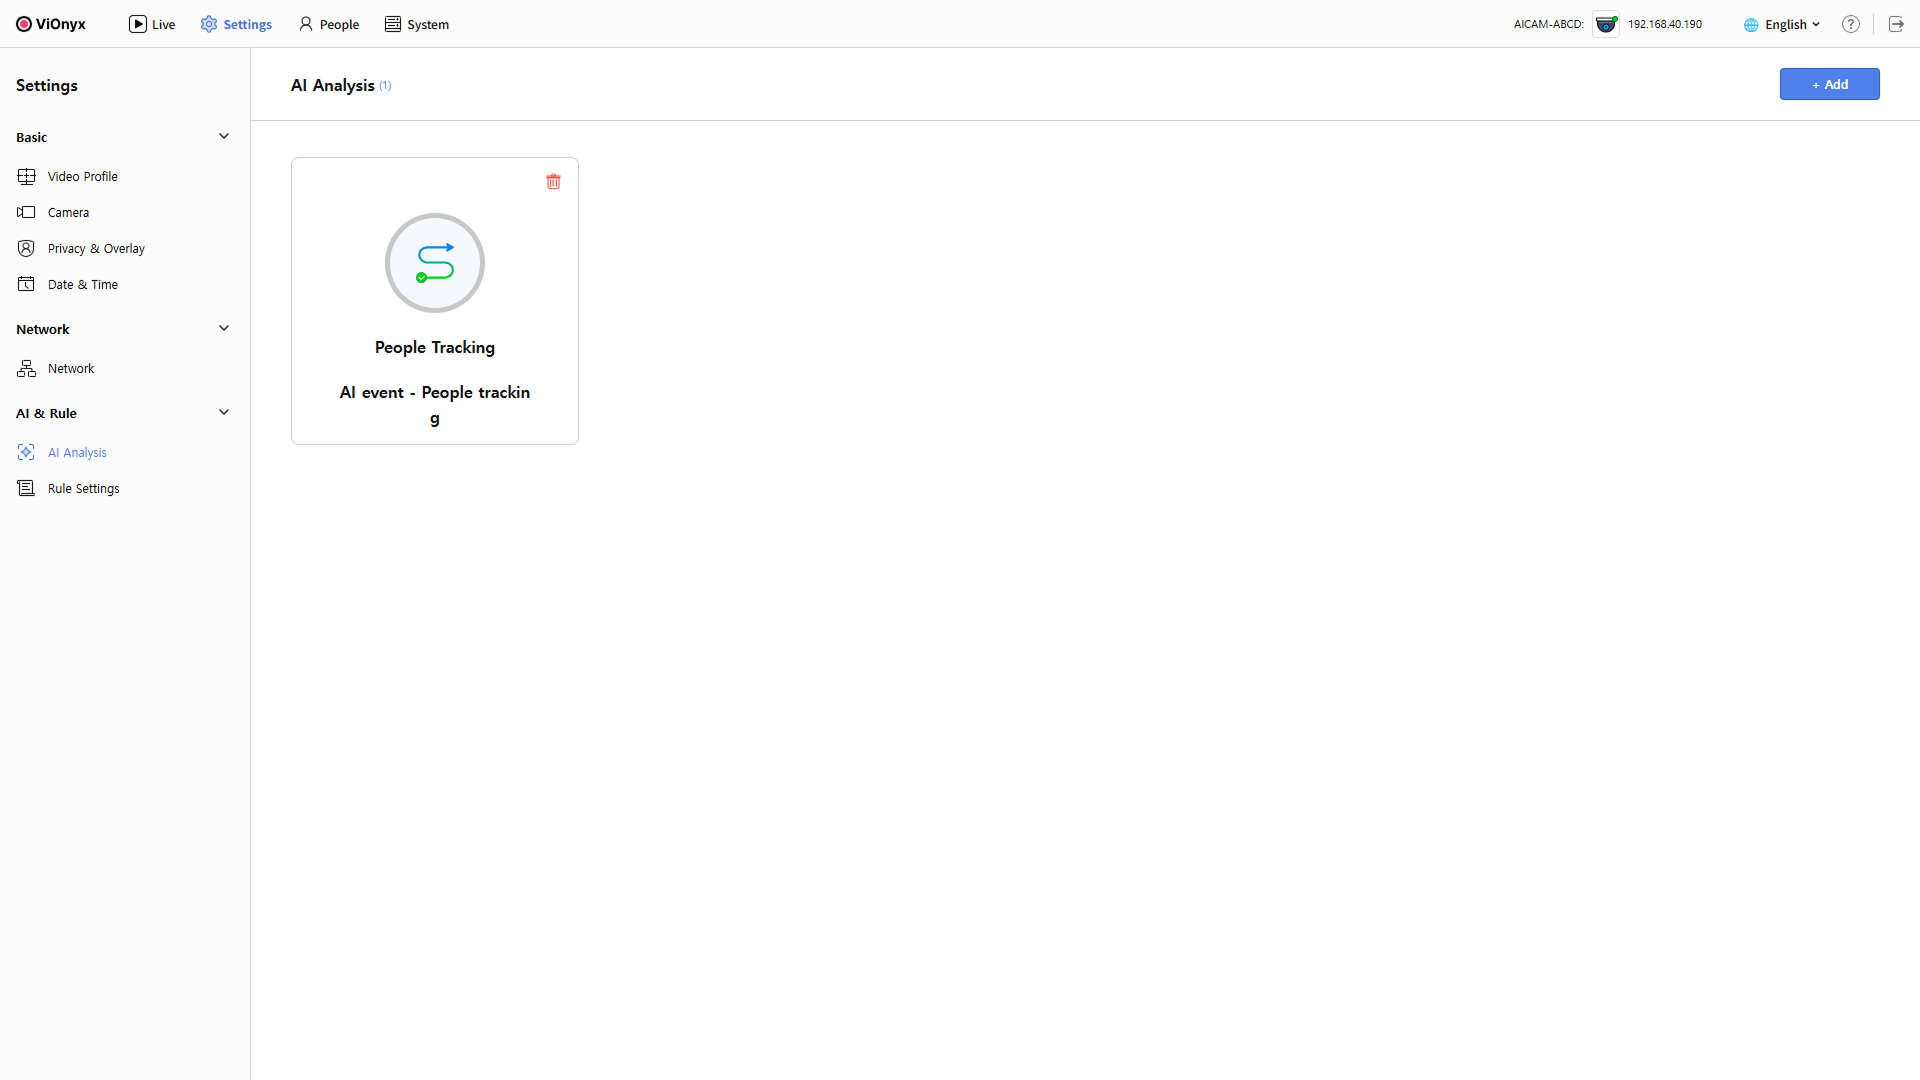The height and width of the screenshot is (1080, 1920).
Task: Click the camera device thumbnail icon
Action: [x=1606, y=24]
